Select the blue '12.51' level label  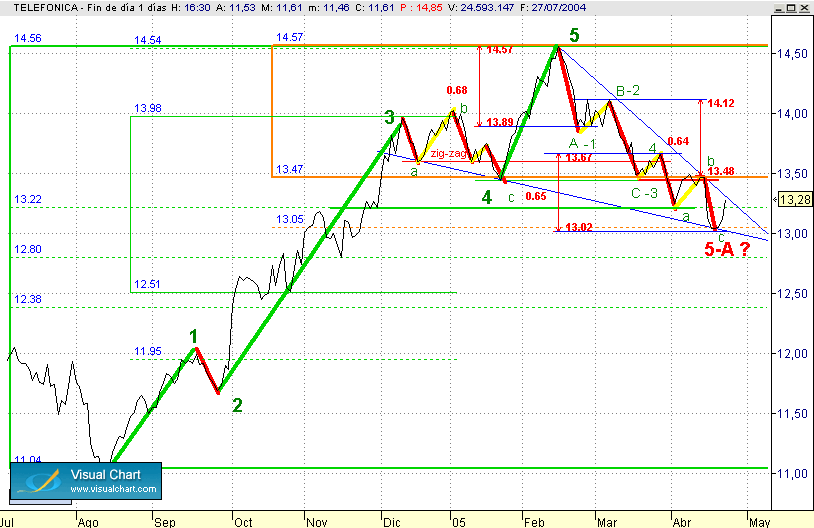pyautogui.click(x=147, y=284)
